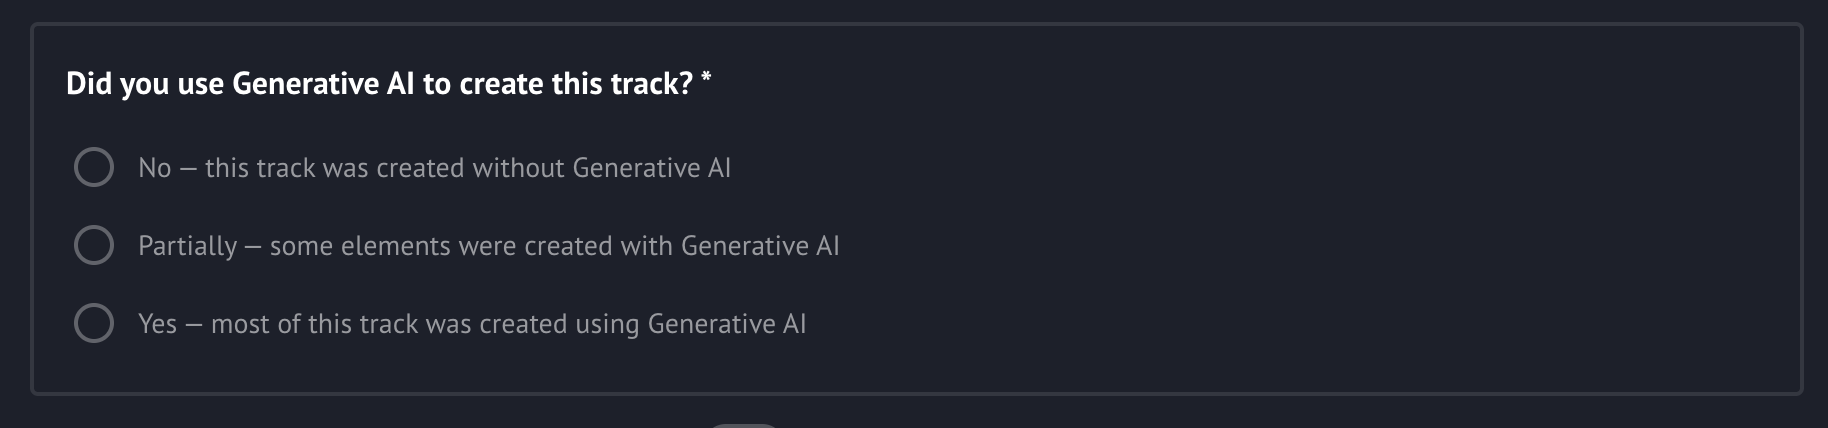Click the 'Yes — most of this track' label
Image resolution: width=1828 pixels, height=428 pixels.
tap(472, 324)
